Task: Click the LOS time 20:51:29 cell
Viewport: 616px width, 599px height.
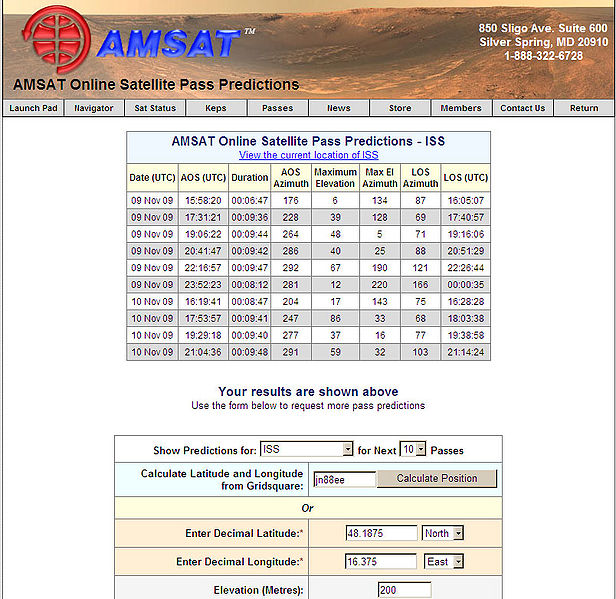Action: (x=466, y=251)
